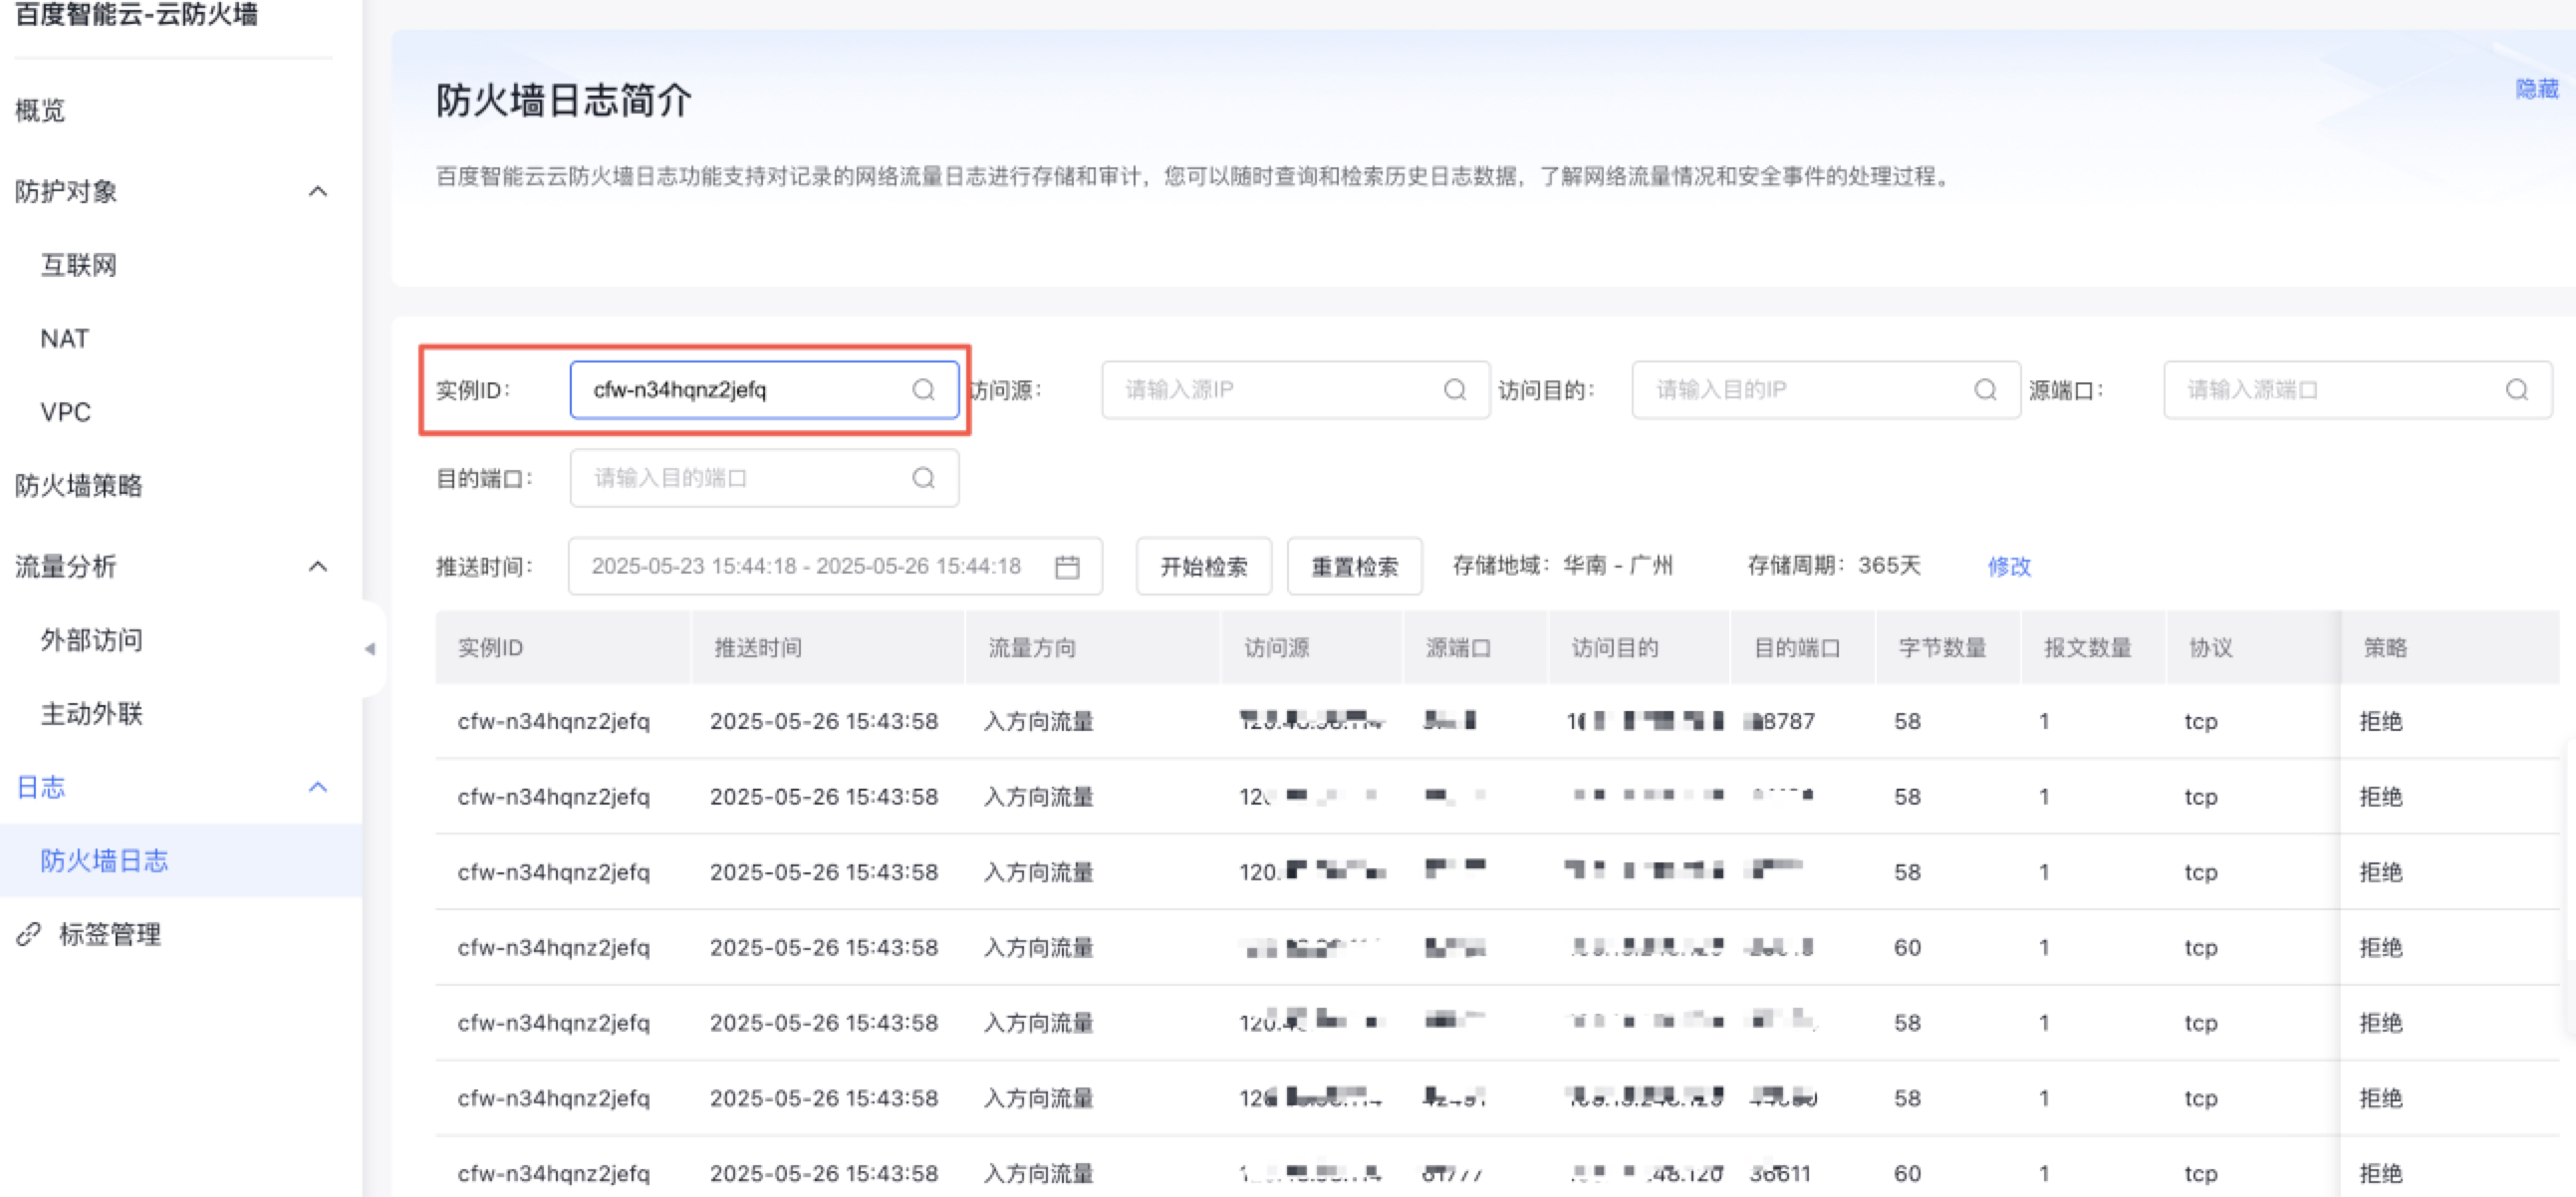This screenshot has width=2576, height=1197.
Task: Focus the 请输入源IP input field
Action: coord(1295,389)
